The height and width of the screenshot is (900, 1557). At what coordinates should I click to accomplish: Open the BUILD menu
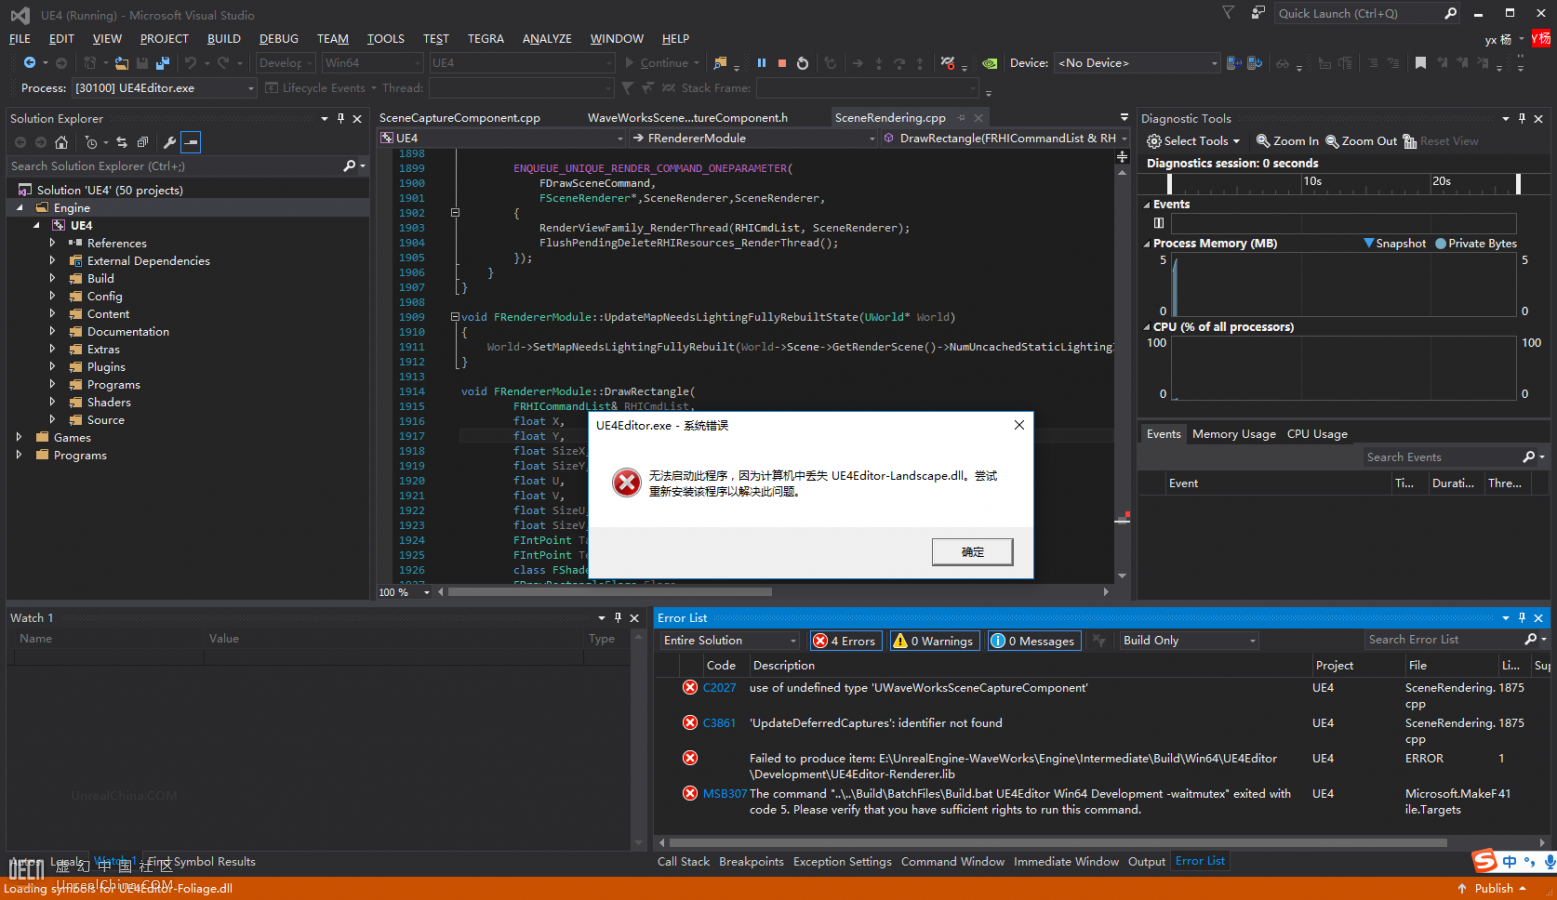coord(224,39)
